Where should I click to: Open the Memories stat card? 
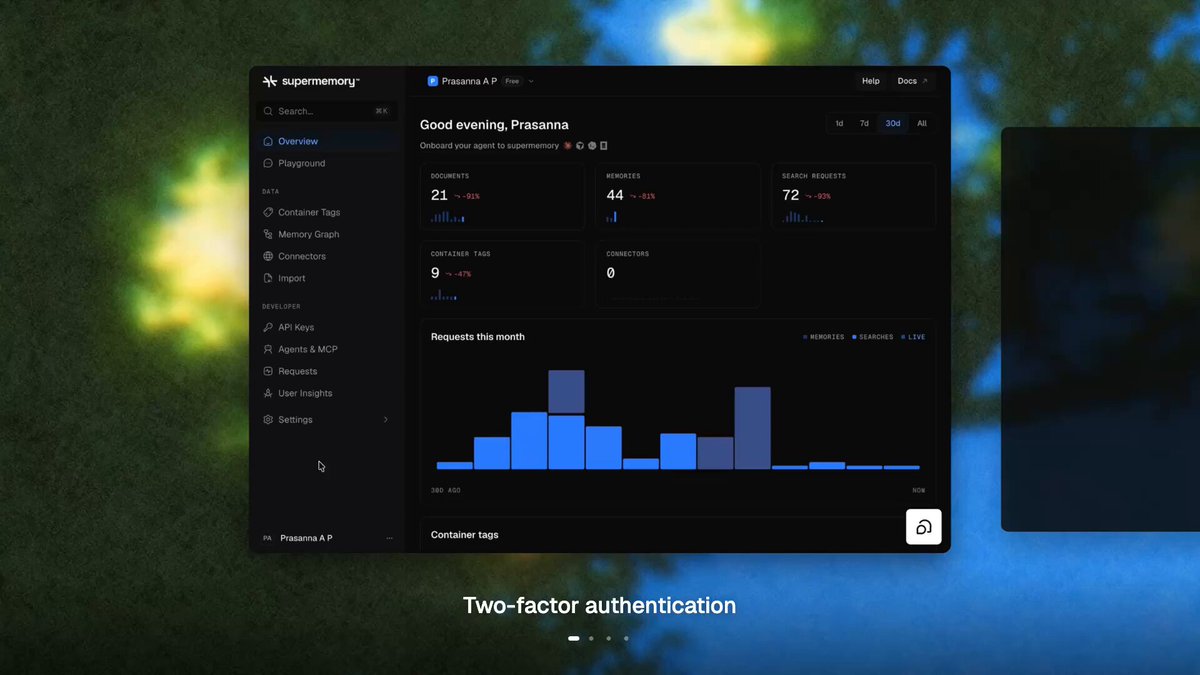point(678,196)
